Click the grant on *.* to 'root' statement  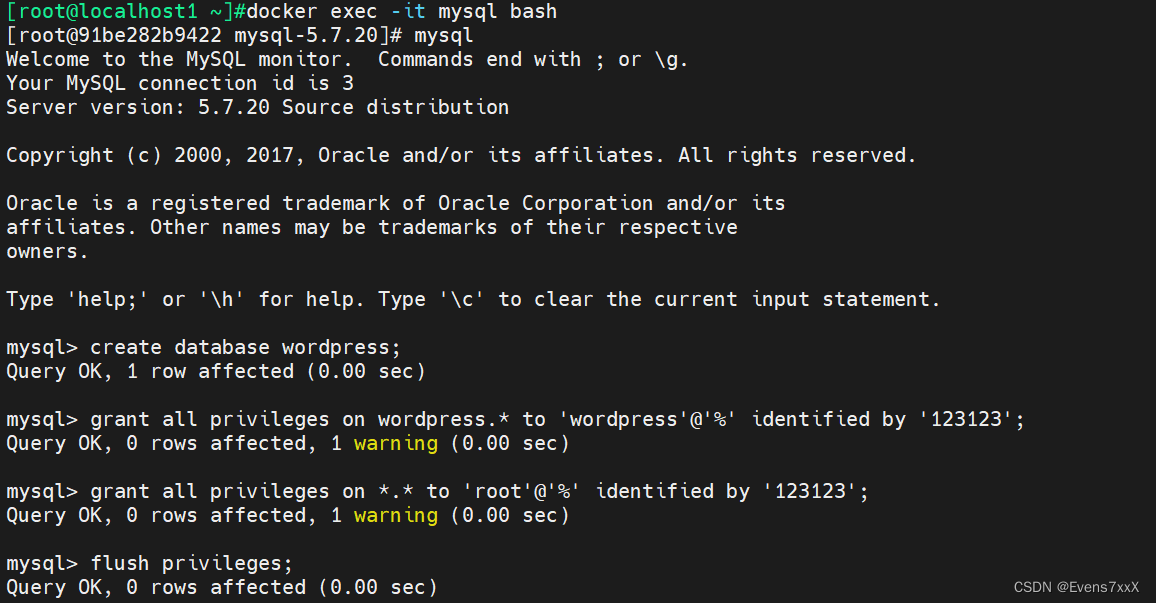[x=480, y=492]
